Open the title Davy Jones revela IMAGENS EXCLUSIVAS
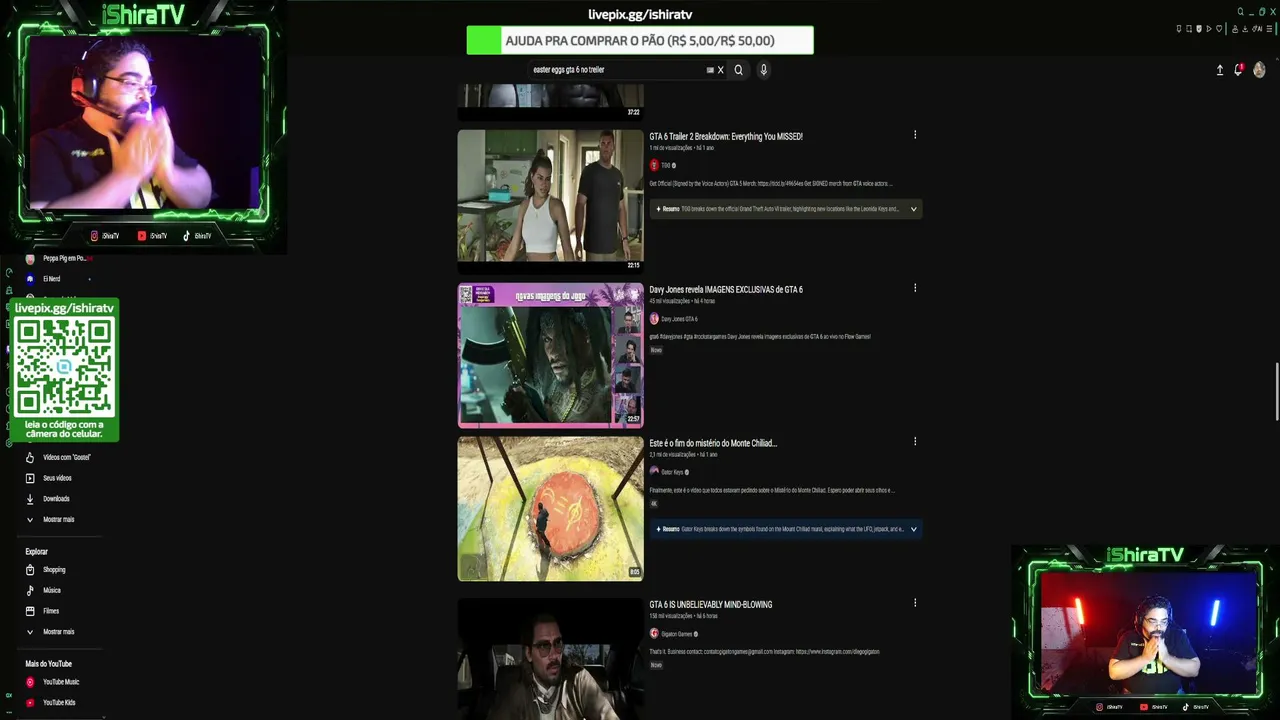This screenshot has width=1280, height=720. point(726,289)
